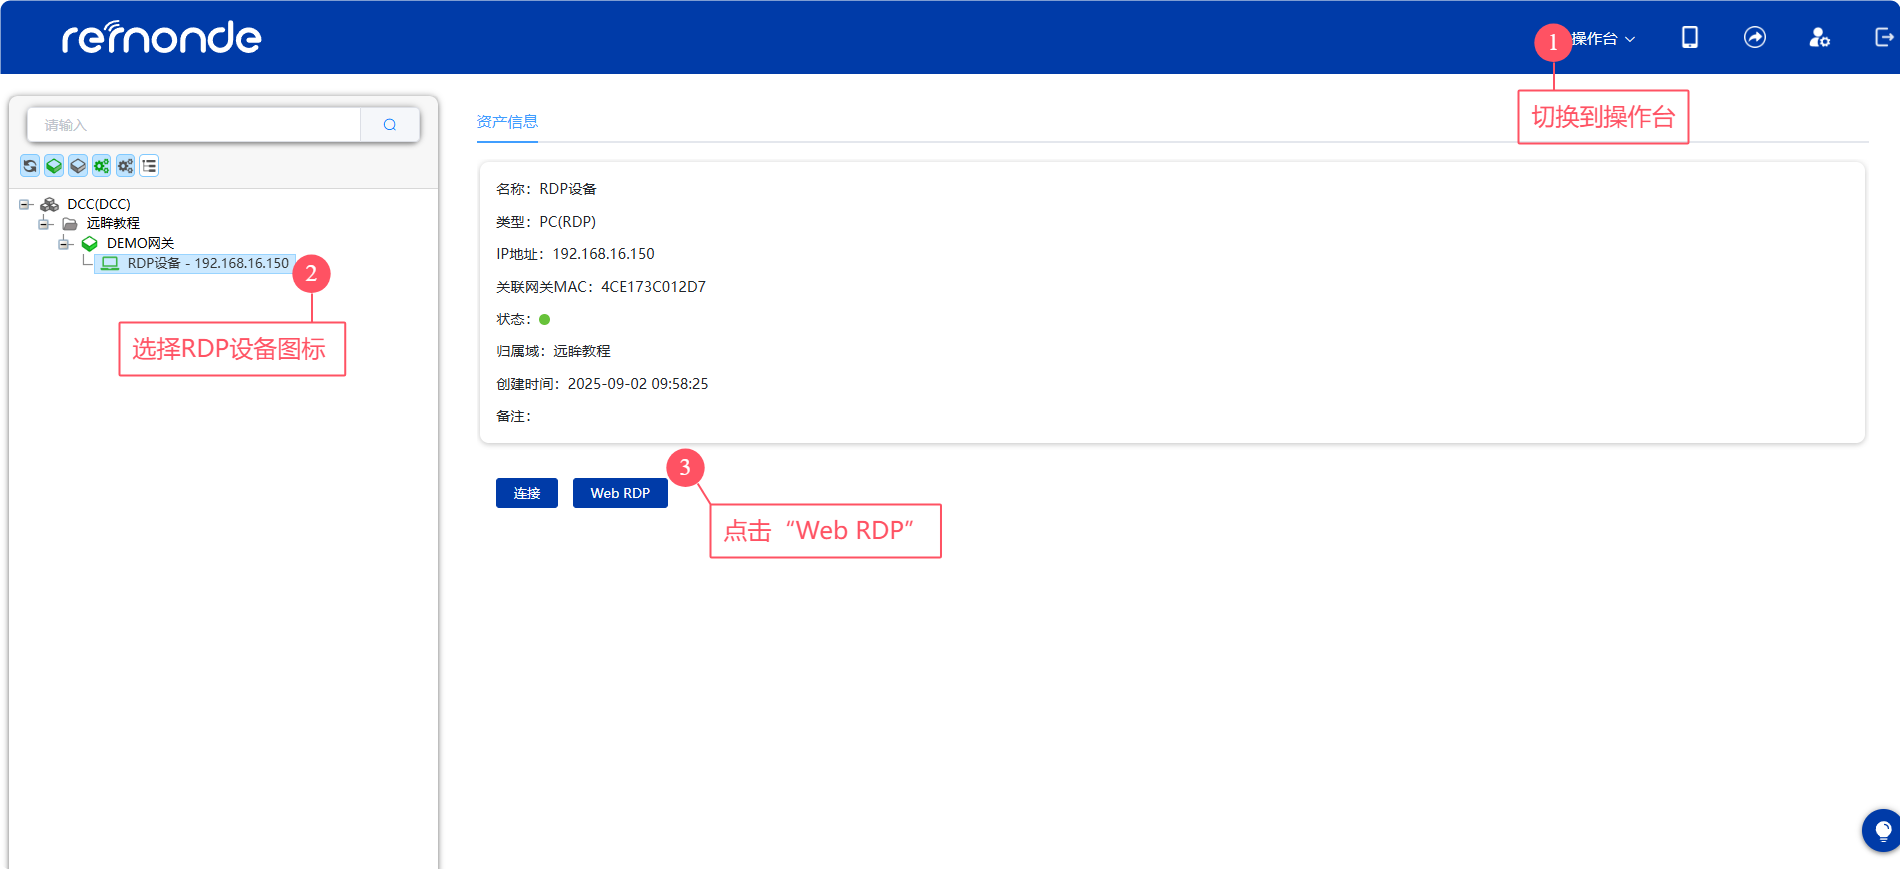Click the refresh icon above the device tree
The height and width of the screenshot is (869, 1900).
(30, 166)
